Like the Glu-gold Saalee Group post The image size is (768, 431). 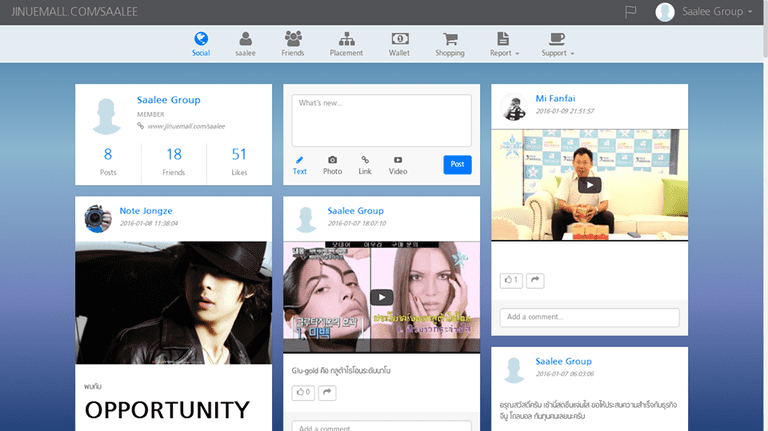coord(303,392)
